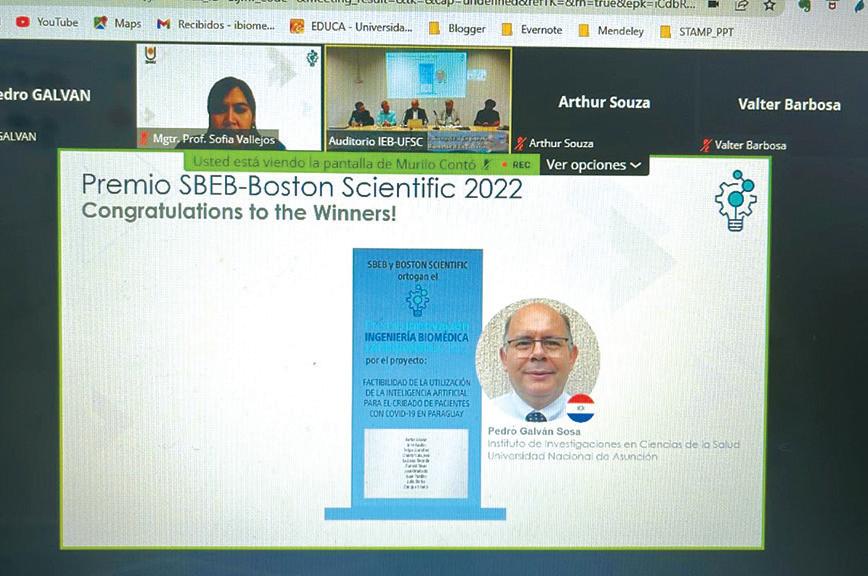Click INGENIERÍA BIOMÉDICA text on plaque
Image resolution: width=868 pixels, height=576 pixels.
(x=416, y=337)
